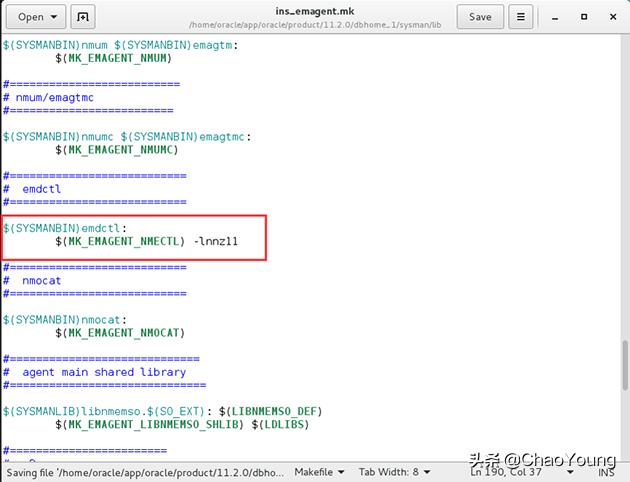Open the Makefile language selector

pos(319,472)
